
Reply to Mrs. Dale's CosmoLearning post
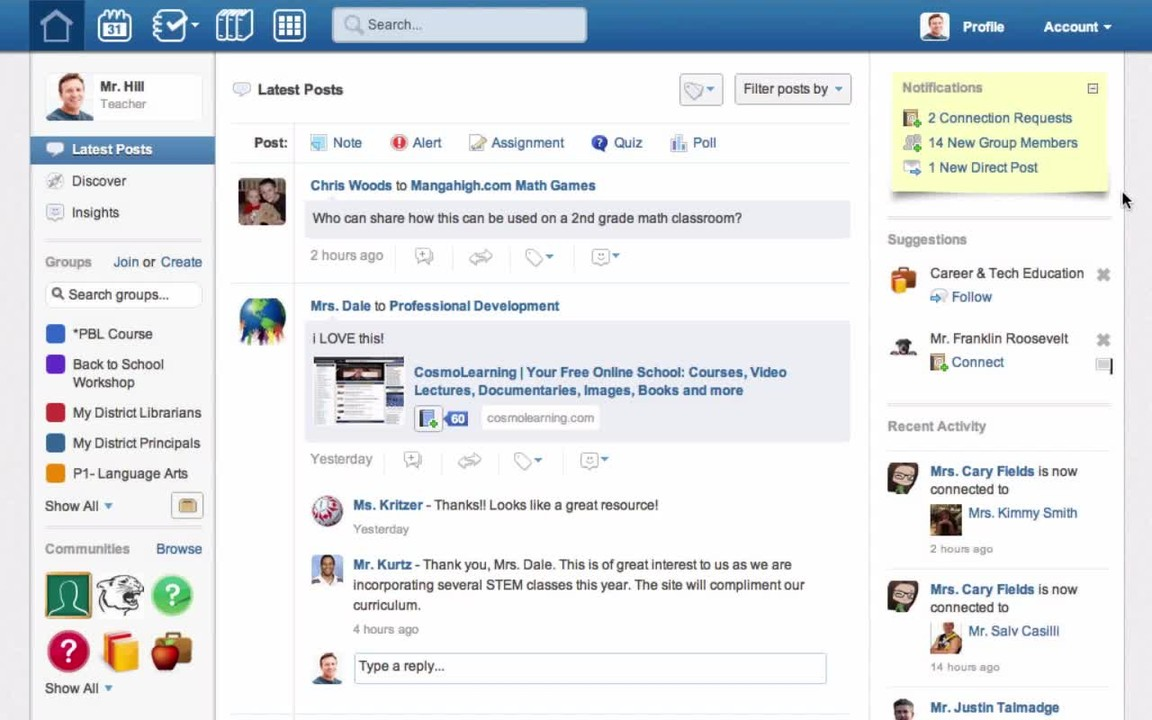click(x=413, y=460)
